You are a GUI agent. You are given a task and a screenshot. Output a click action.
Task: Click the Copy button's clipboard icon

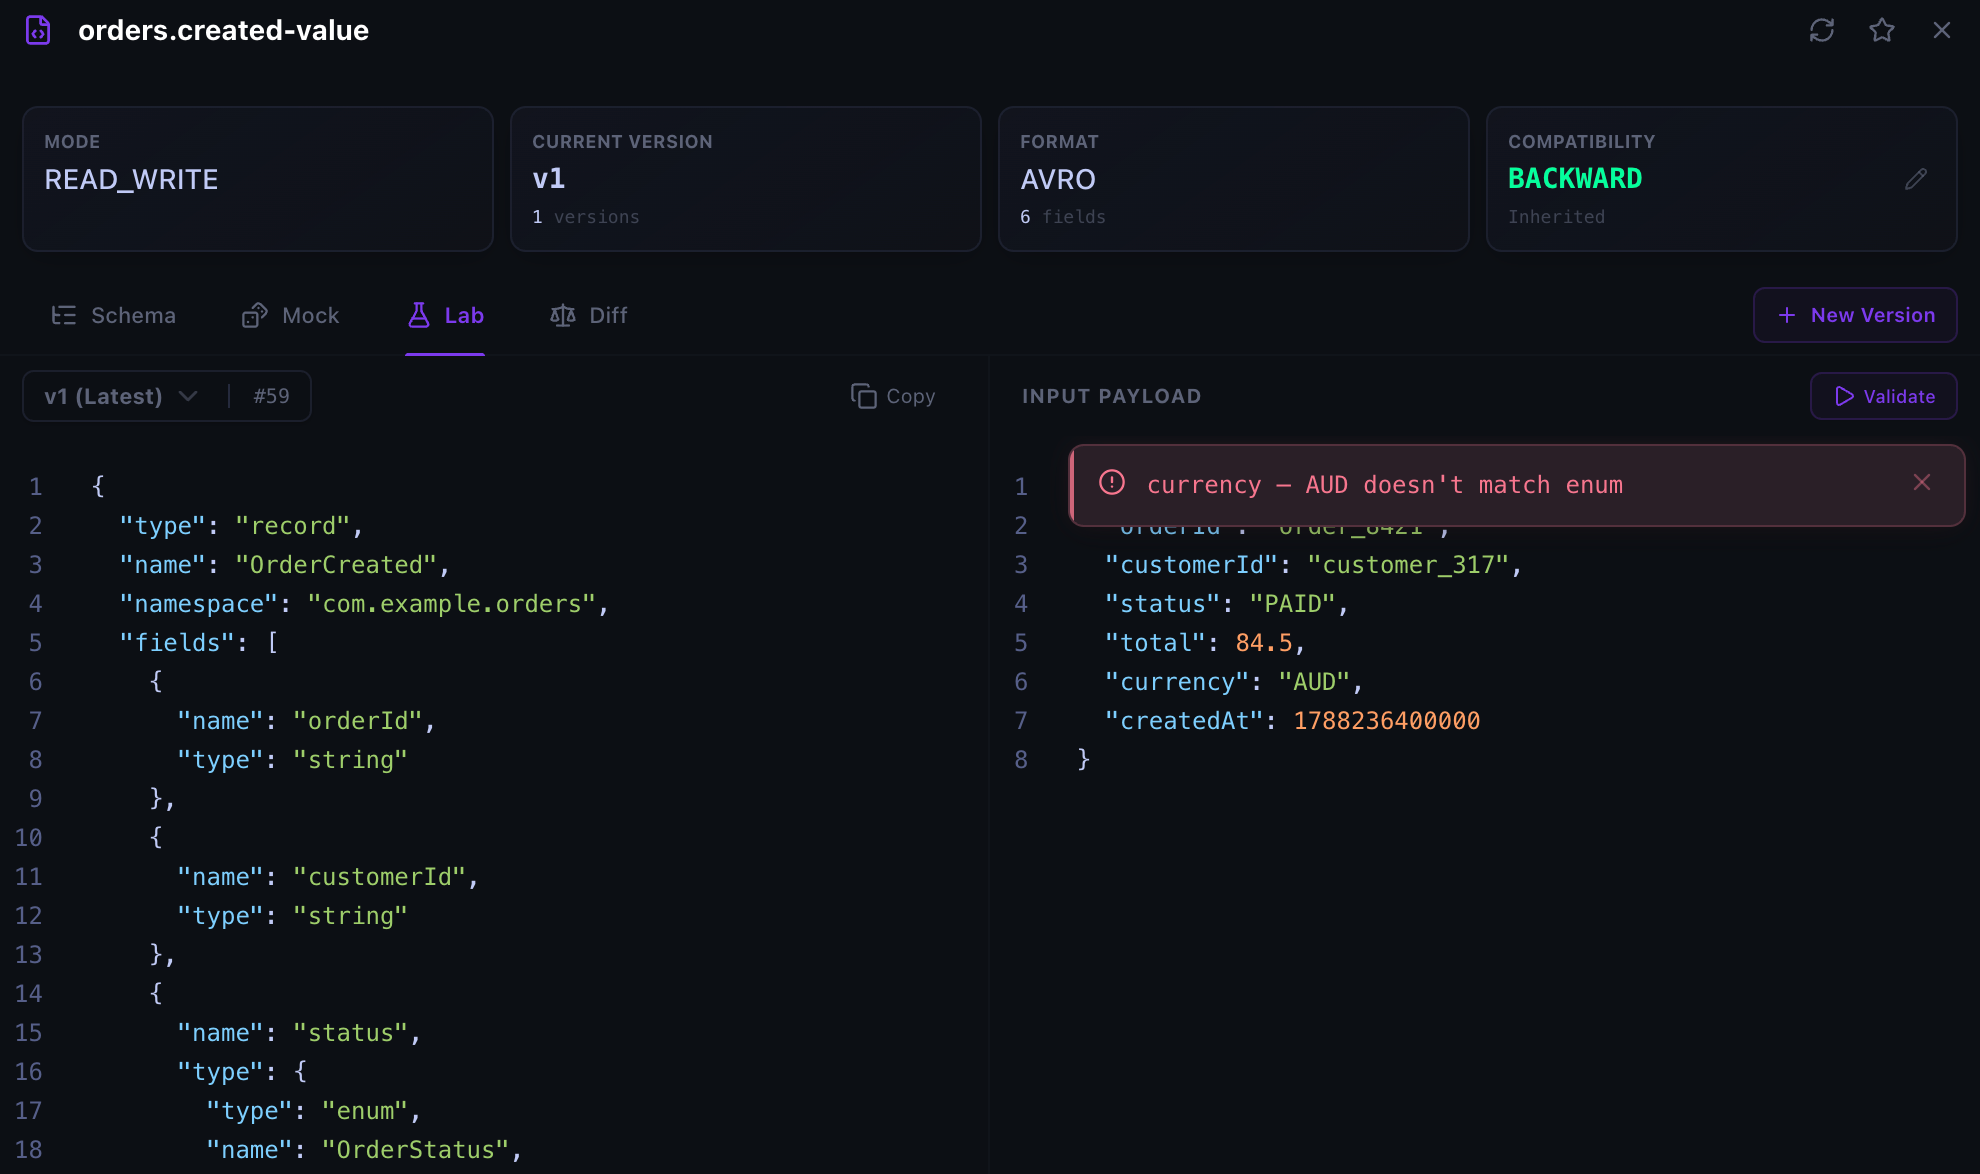(x=863, y=396)
